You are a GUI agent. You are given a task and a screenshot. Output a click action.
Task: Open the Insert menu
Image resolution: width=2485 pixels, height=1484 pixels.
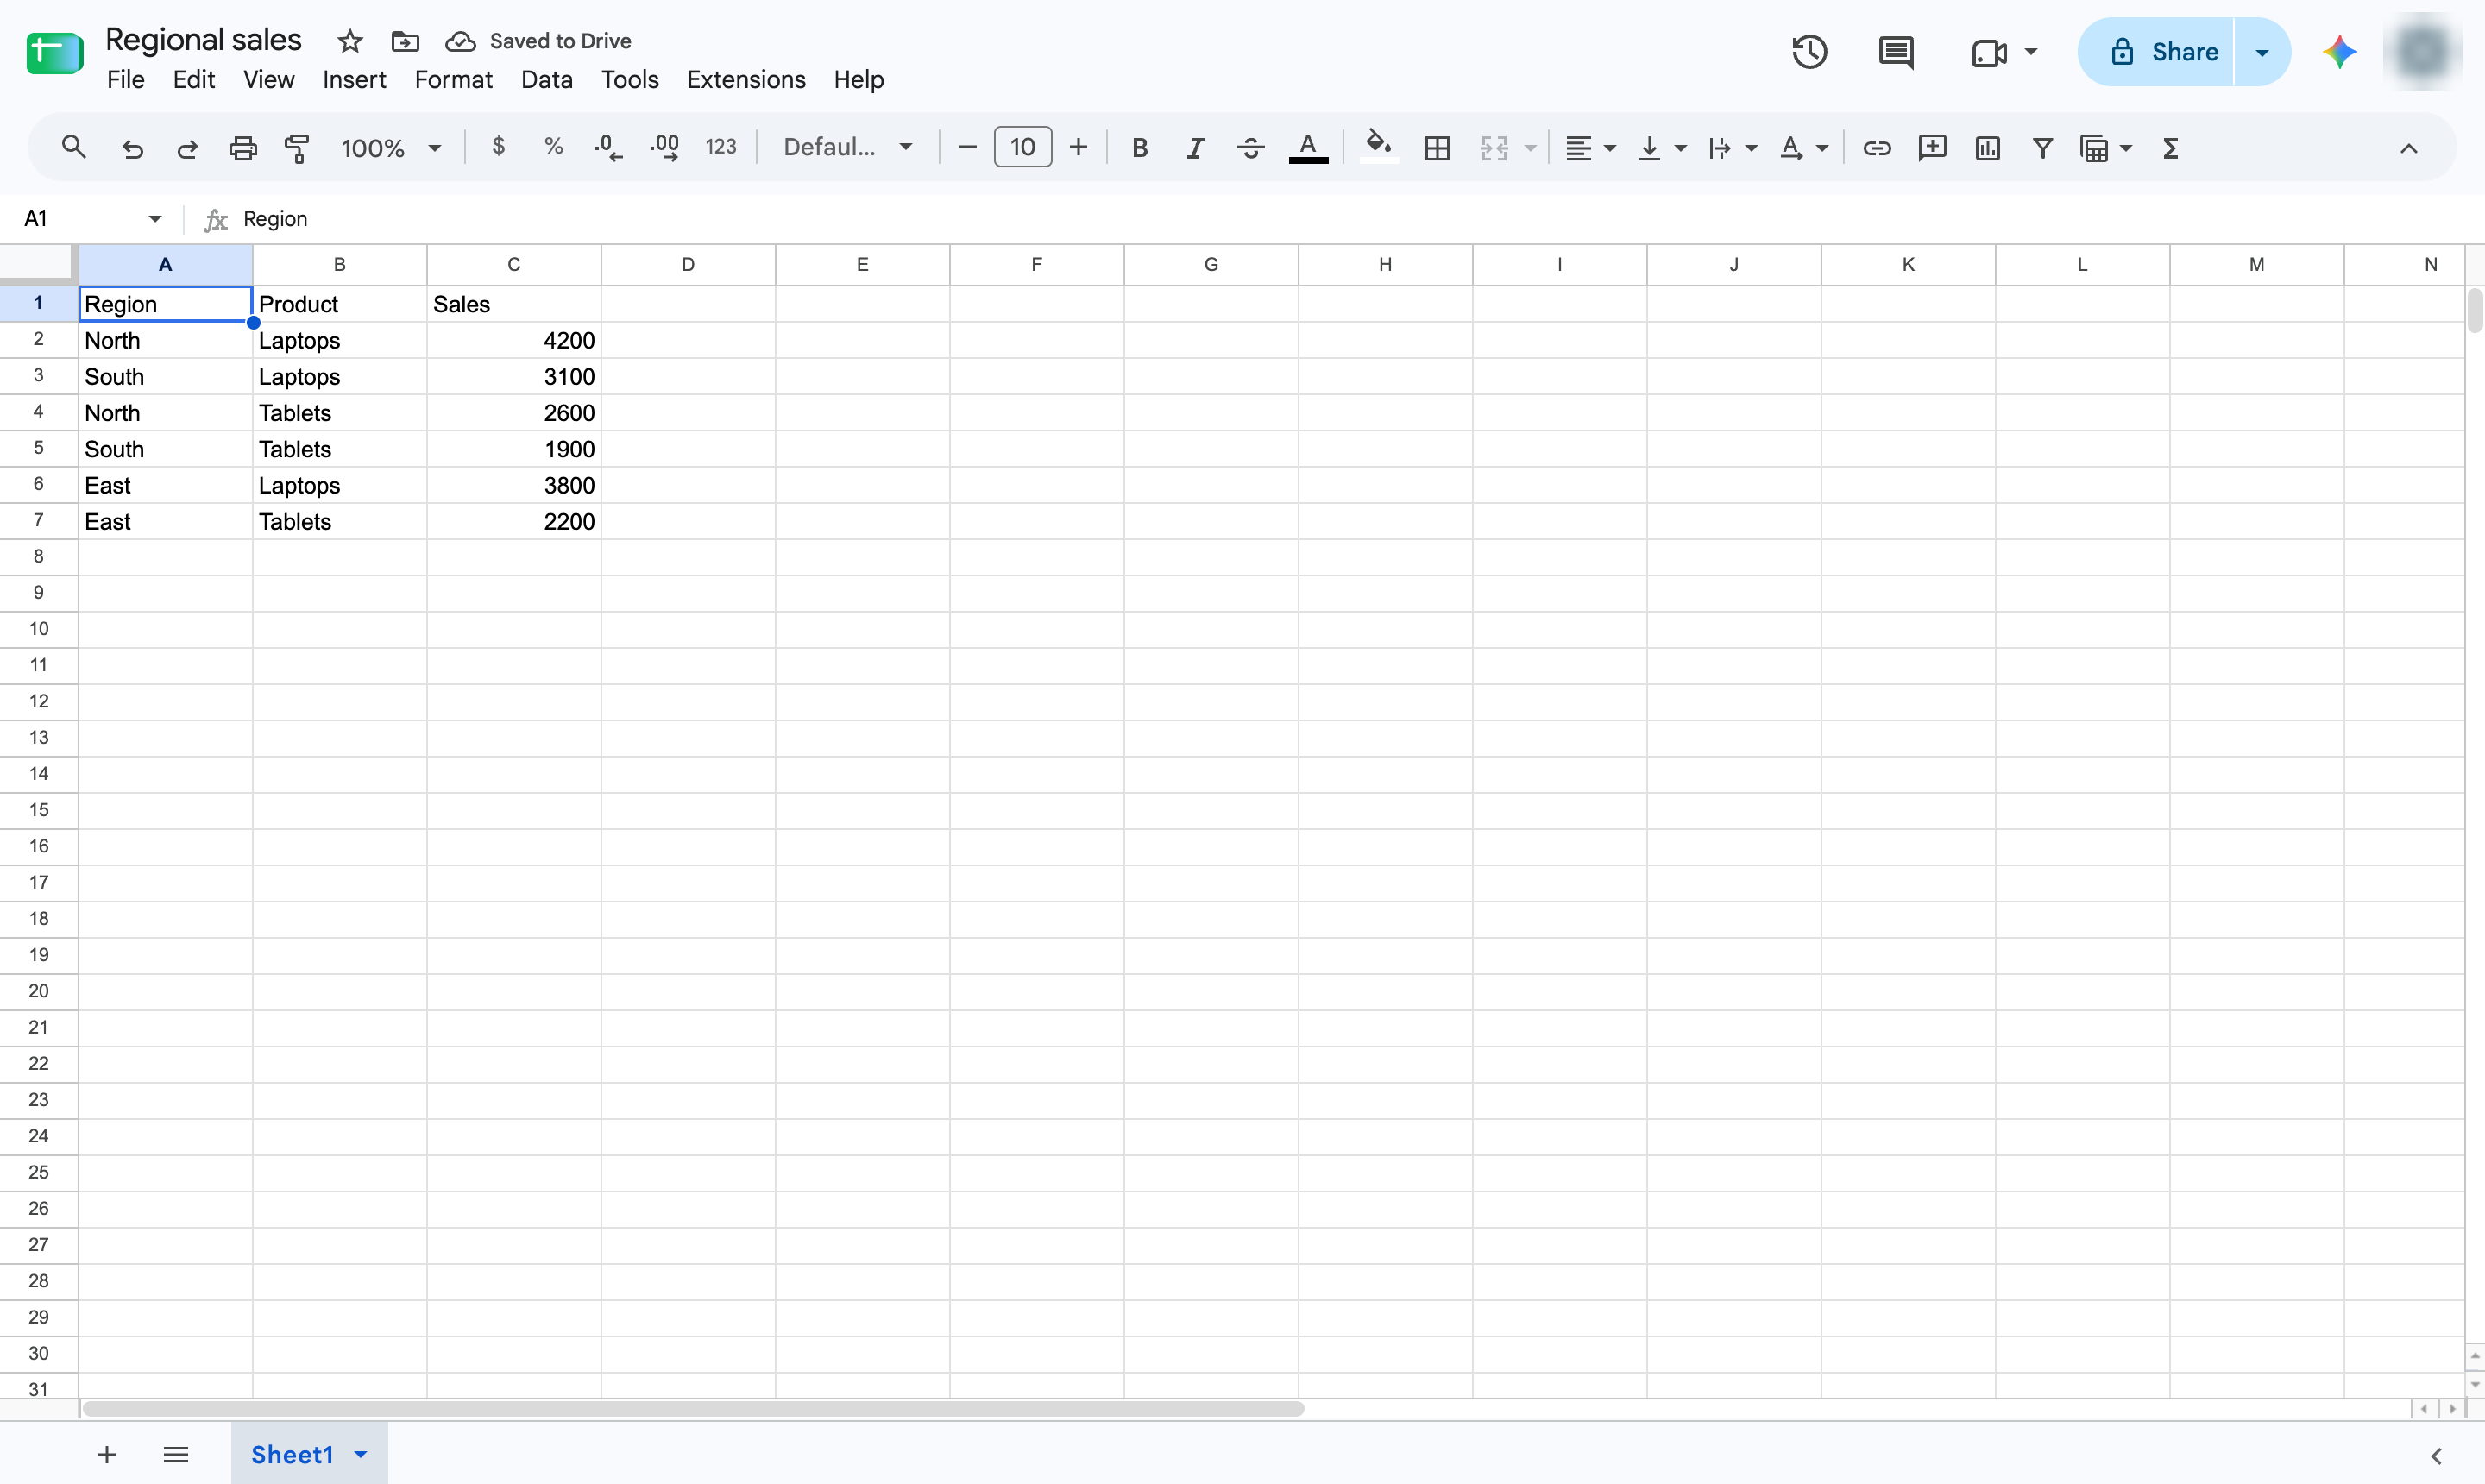[354, 80]
